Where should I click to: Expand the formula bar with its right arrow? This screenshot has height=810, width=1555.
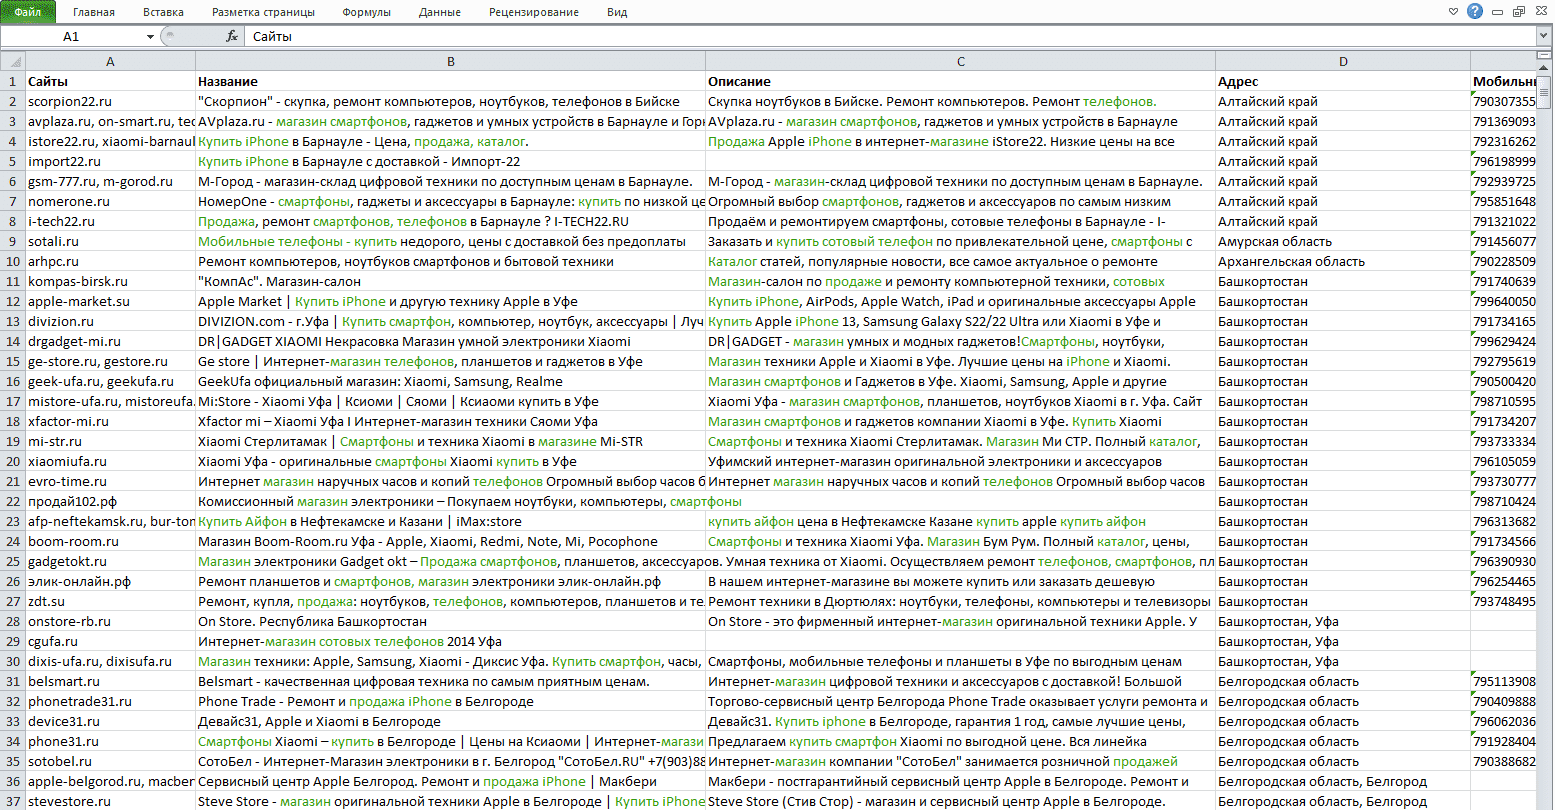pyautogui.click(x=1543, y=36)
